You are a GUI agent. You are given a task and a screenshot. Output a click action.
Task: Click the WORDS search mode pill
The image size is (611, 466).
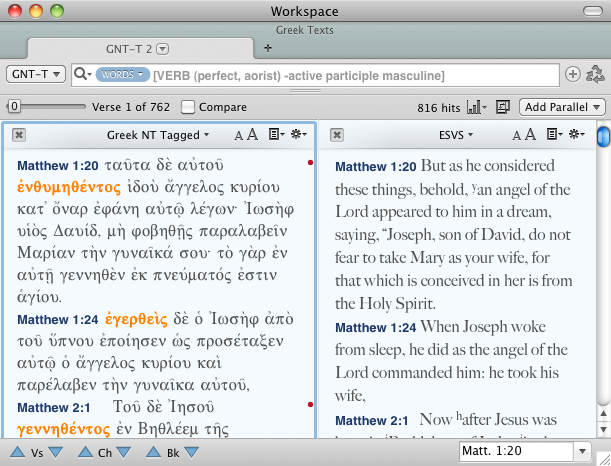(122, 75)
